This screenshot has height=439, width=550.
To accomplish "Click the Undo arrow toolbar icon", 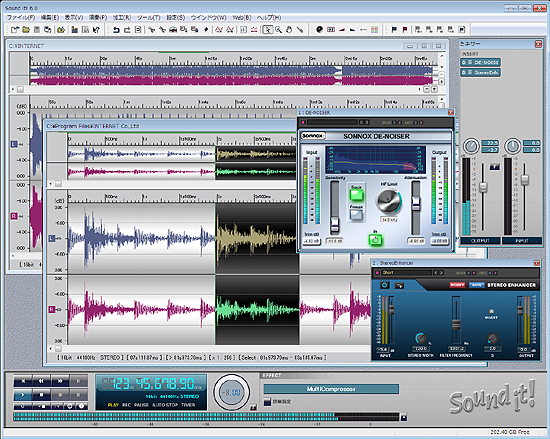I will (x=116, y=30).
